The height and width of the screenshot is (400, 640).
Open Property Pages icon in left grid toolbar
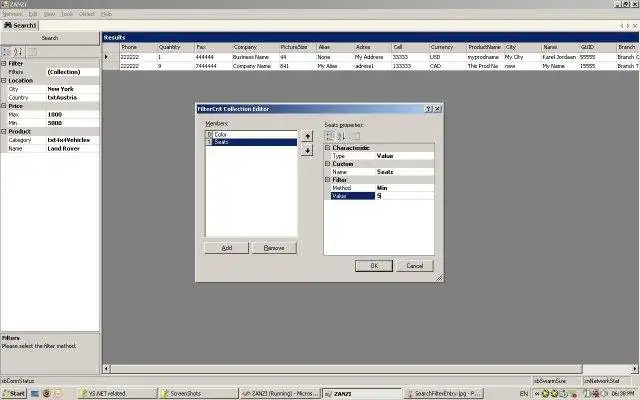[x=32, y=52]
